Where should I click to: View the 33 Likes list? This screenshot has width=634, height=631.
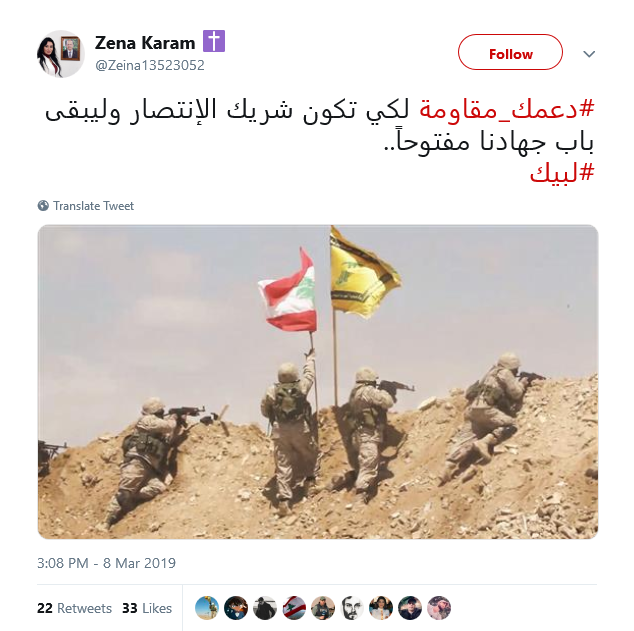(x=147, y=608)
